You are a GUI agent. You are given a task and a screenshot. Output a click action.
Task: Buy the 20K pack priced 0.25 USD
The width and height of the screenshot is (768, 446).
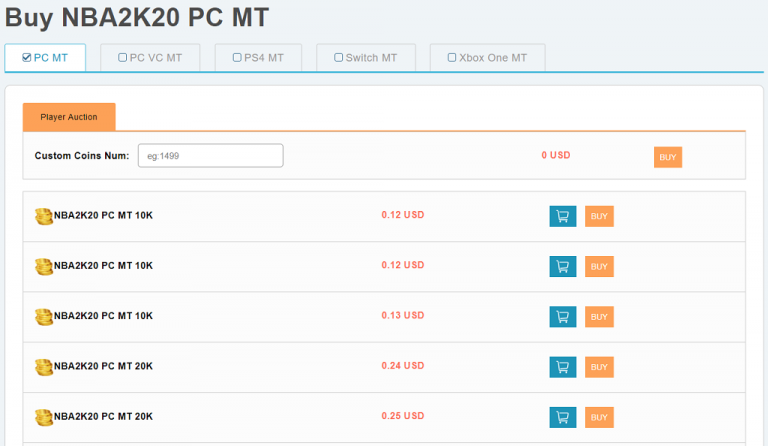pyautogui.click(x=599, y=418)
